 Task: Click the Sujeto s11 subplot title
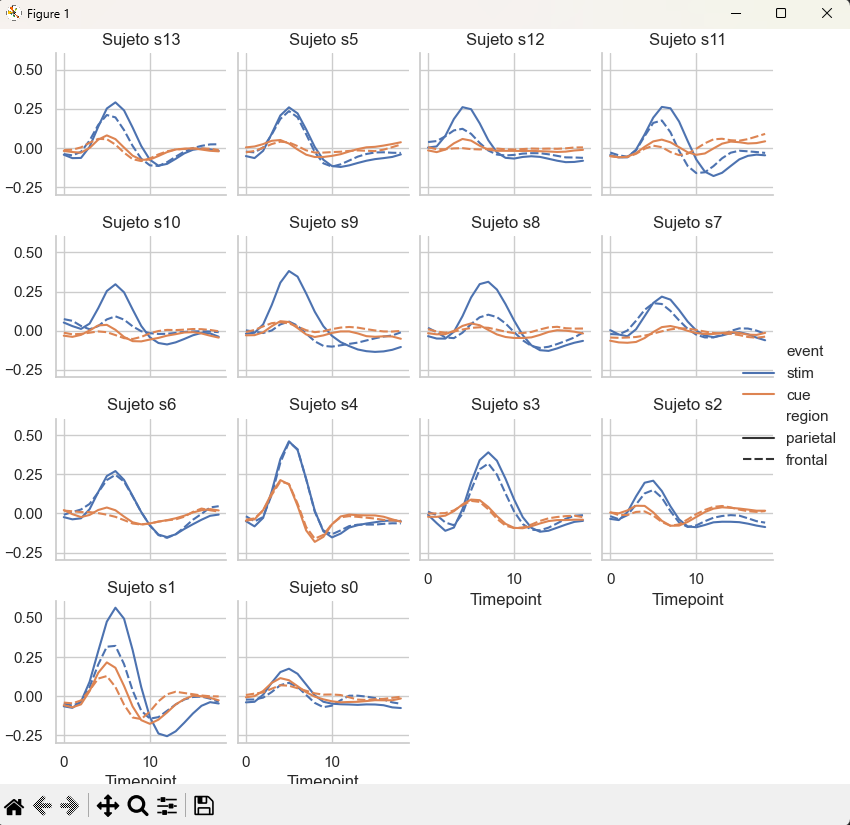pyautogui.click(x=687, y=40)
